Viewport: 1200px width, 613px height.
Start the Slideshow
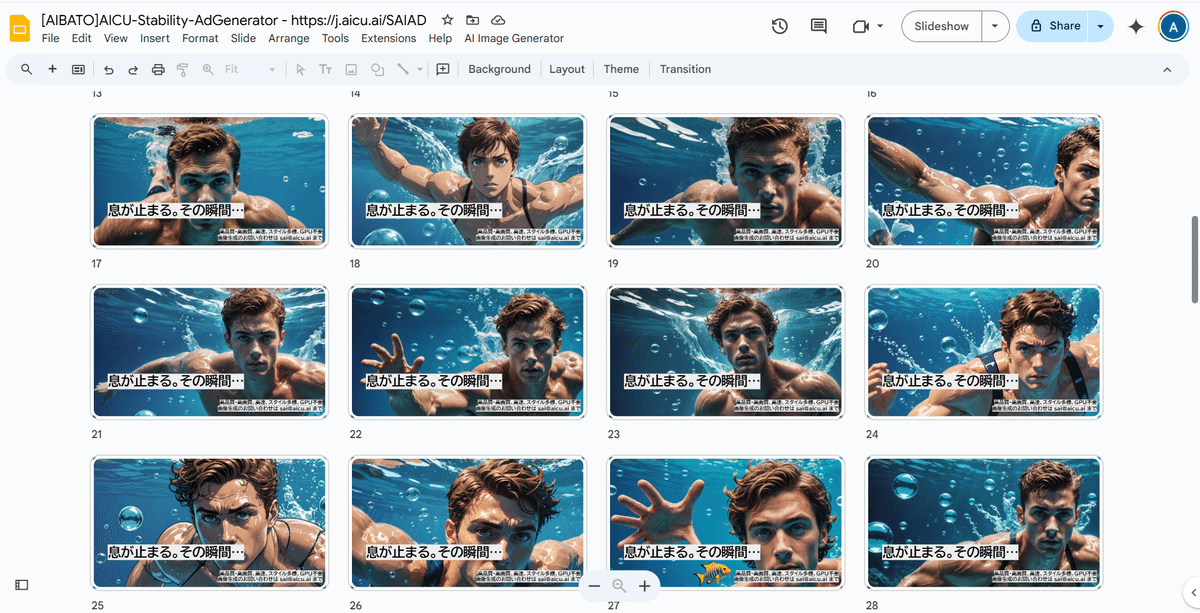coord(941,27)
